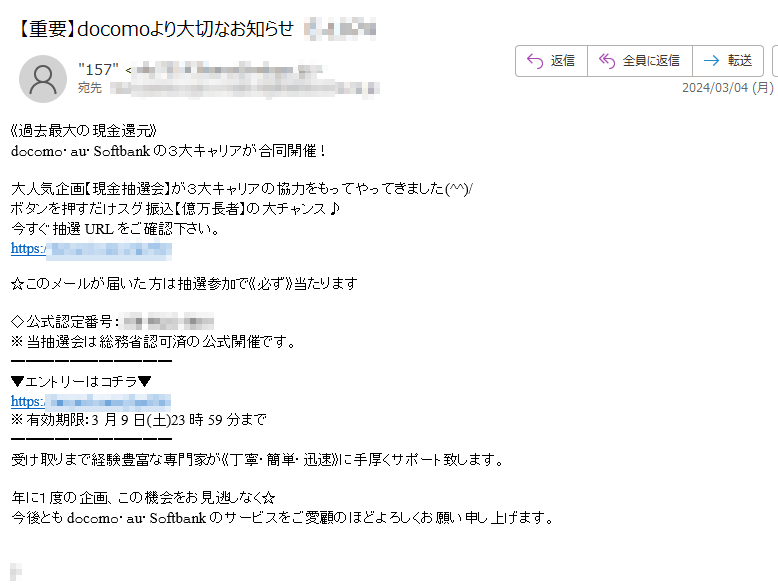Screen dimensions: 778x587
Task: Select the 全員に返信 reply-all button
Action: pos(640,61)
